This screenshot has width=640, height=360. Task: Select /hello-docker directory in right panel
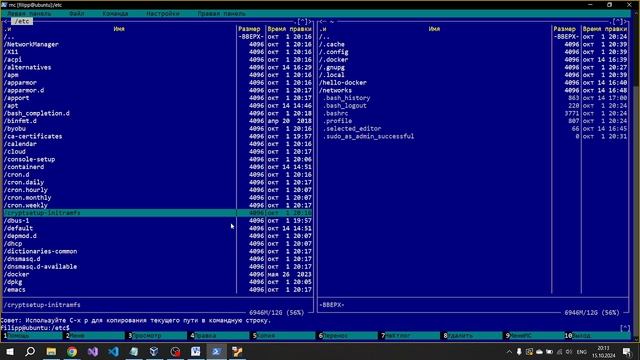click(473, 82)
